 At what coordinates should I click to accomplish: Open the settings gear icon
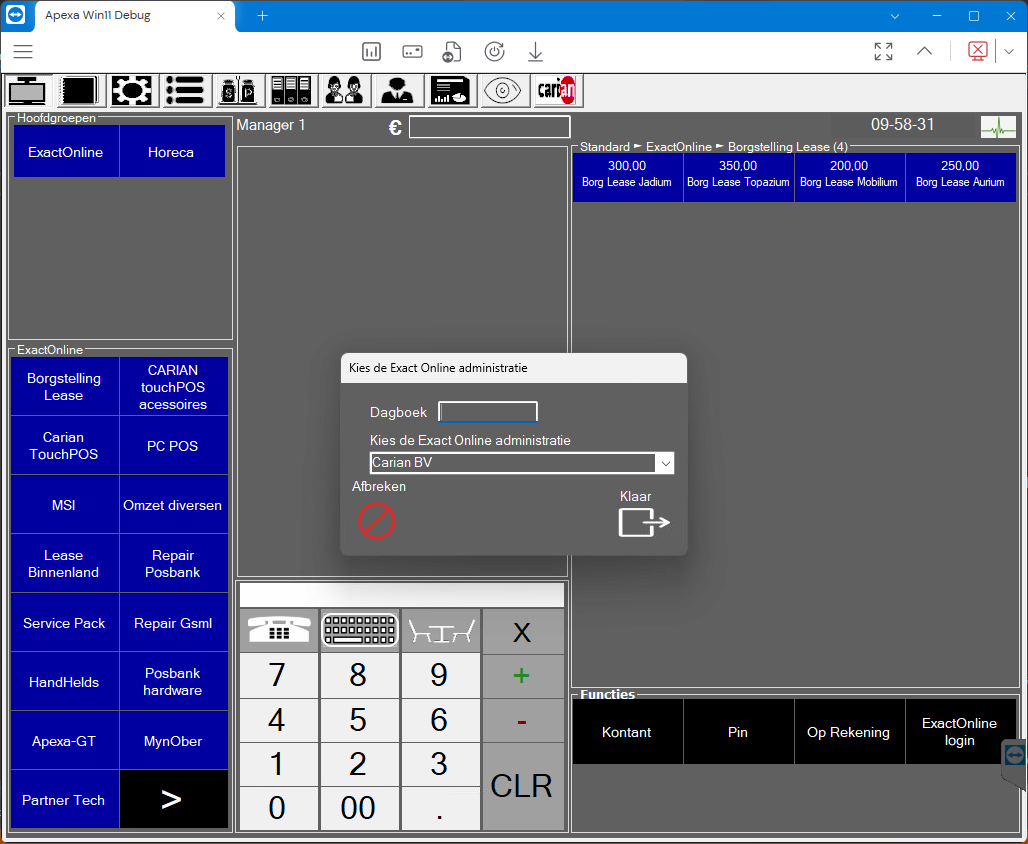(132, 90)
